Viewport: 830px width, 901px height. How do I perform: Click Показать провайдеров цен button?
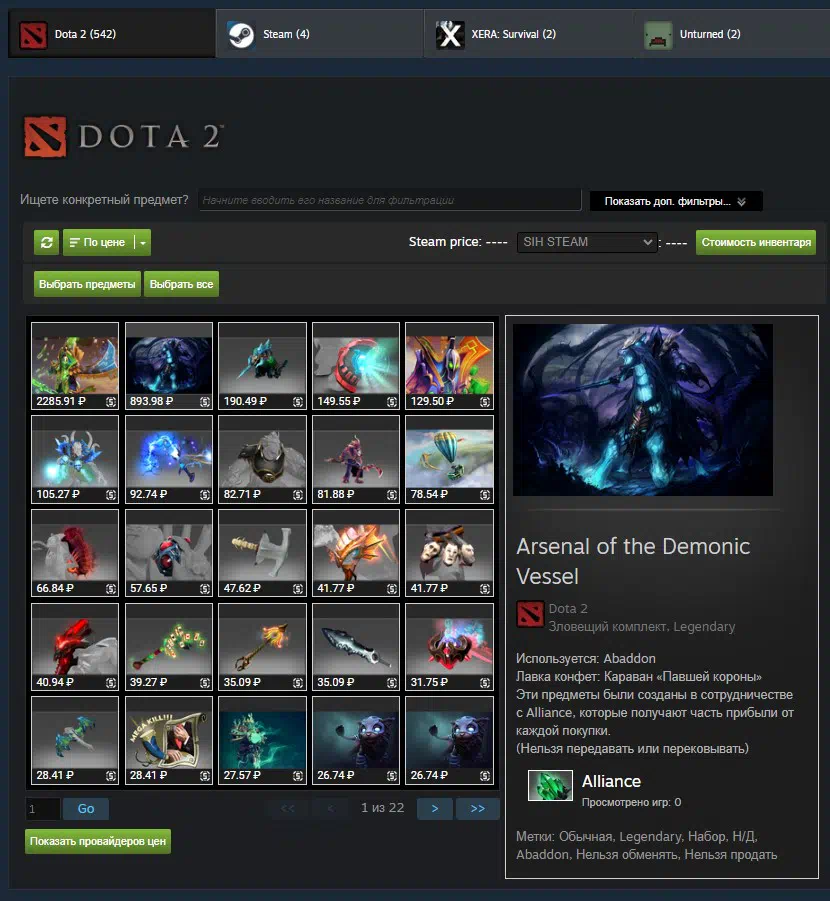(98, 841)
